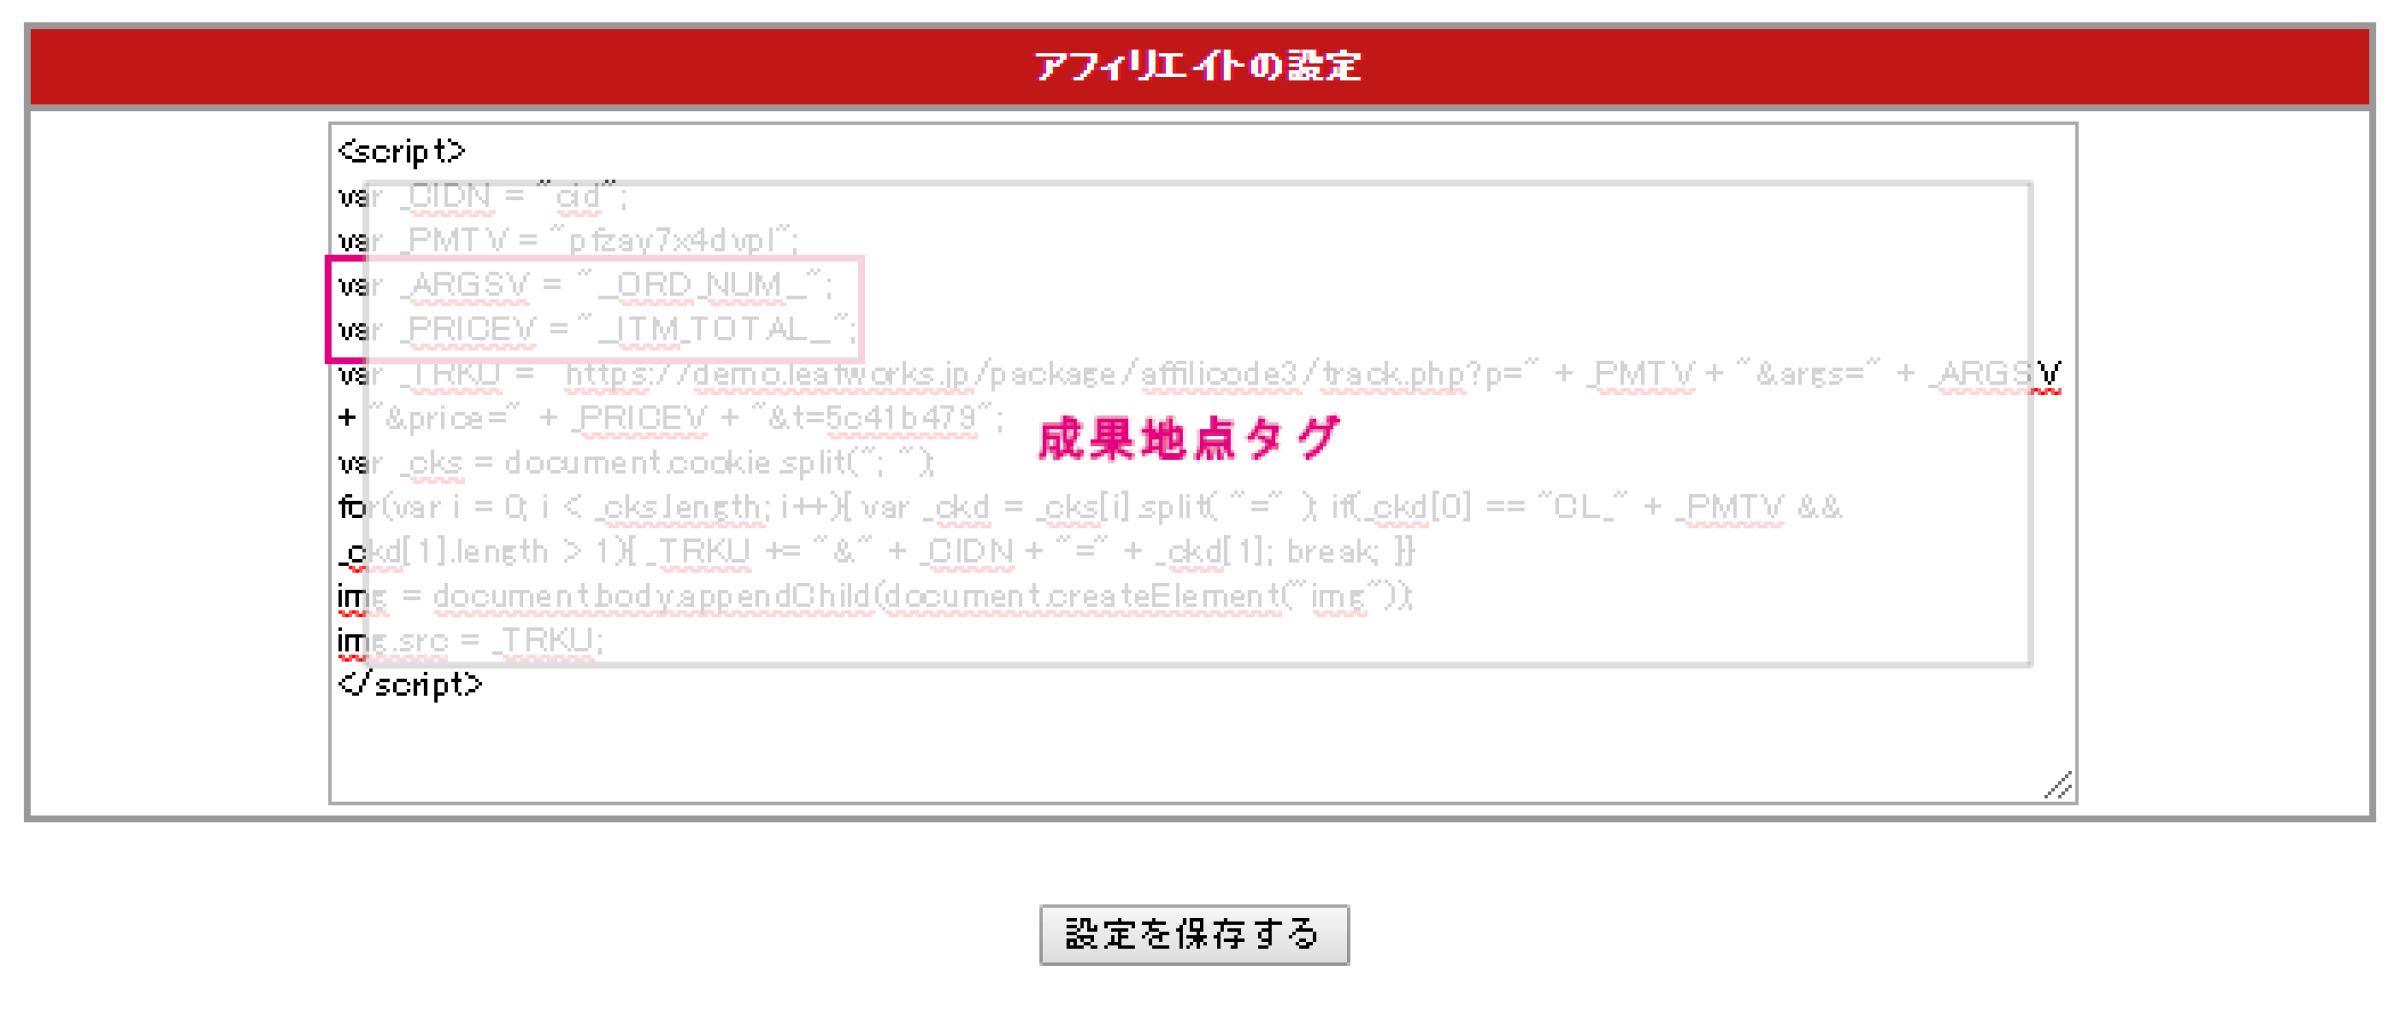Image resolution: width=2400 pixels, height=1024 pixels.
Task: Click the img.src = _TRKU line
Action: 471,640
